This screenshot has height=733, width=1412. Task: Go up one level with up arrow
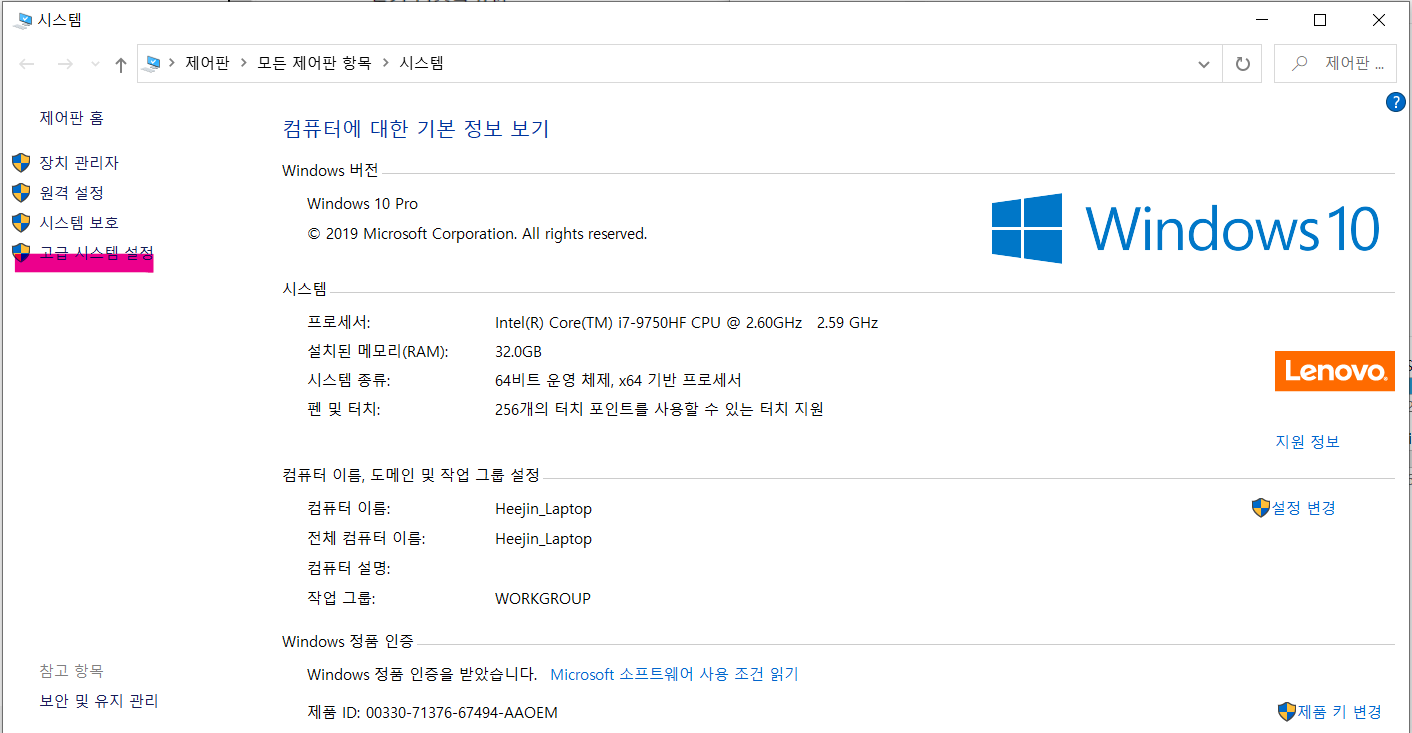(121, 64)
